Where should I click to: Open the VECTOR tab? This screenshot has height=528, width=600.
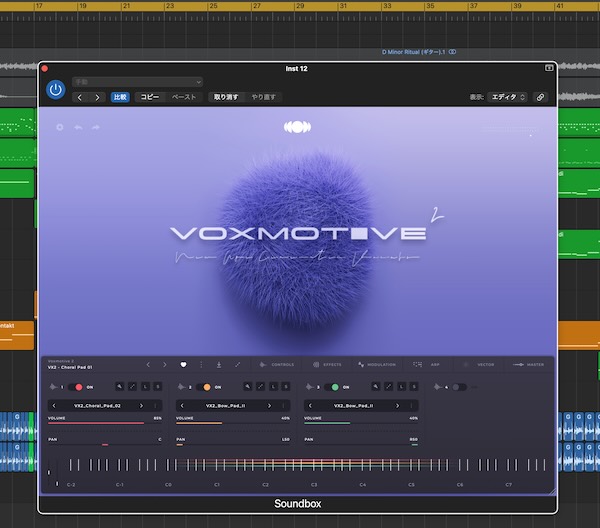[479, 365]
